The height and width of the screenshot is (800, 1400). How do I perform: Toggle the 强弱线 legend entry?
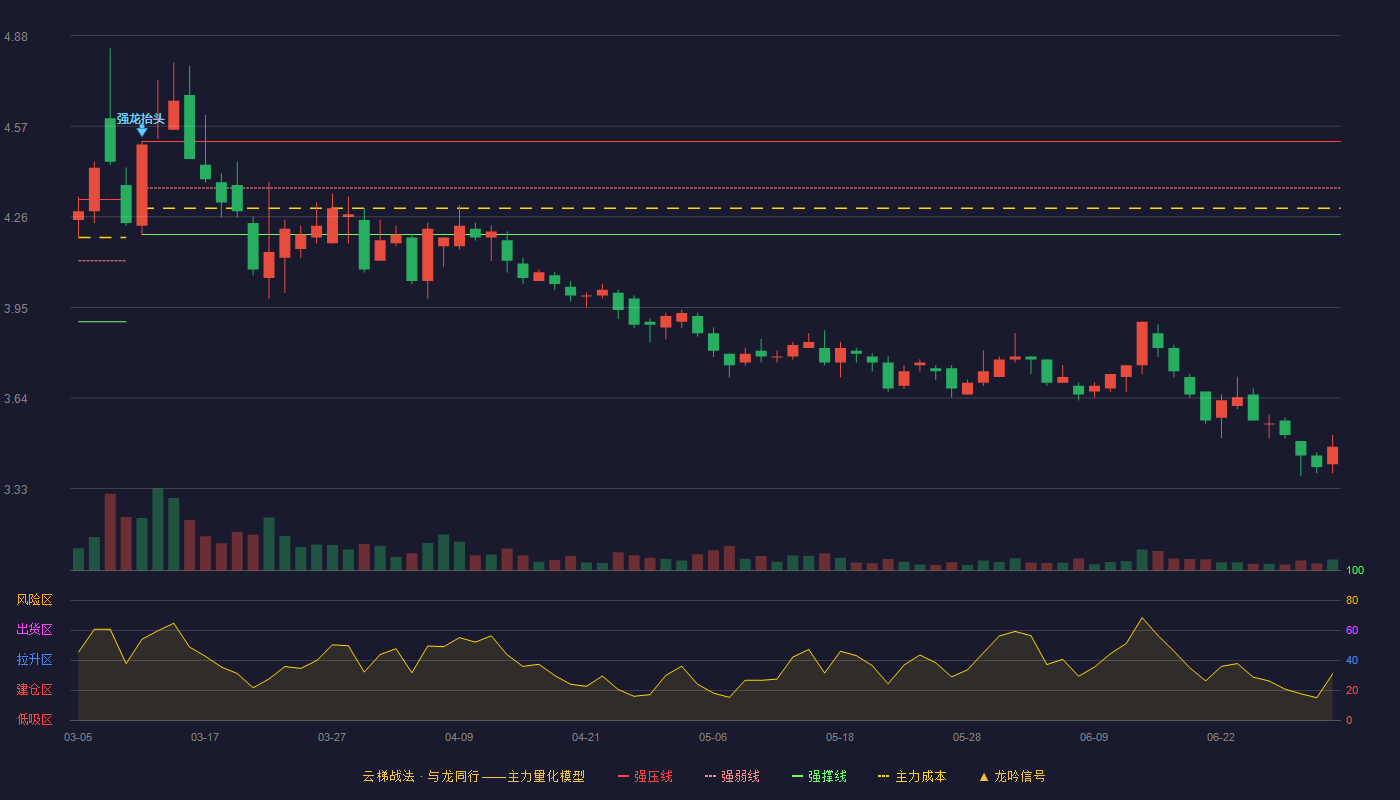coord(732,776)
